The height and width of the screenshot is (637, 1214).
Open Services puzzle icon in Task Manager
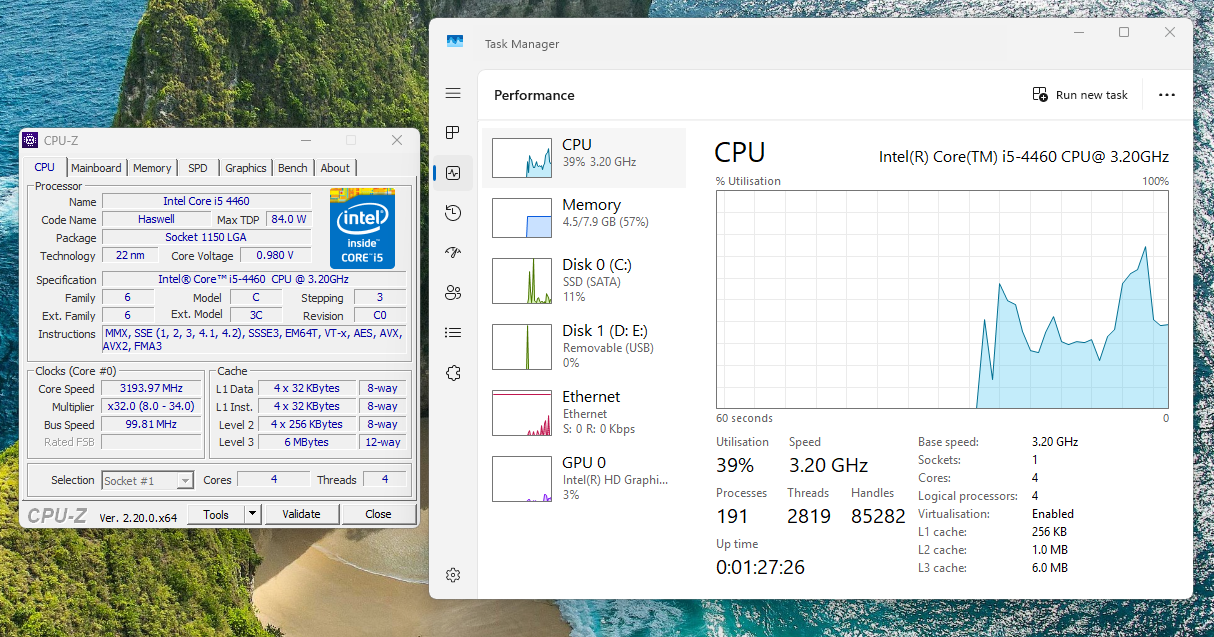[x=453, y=373]
